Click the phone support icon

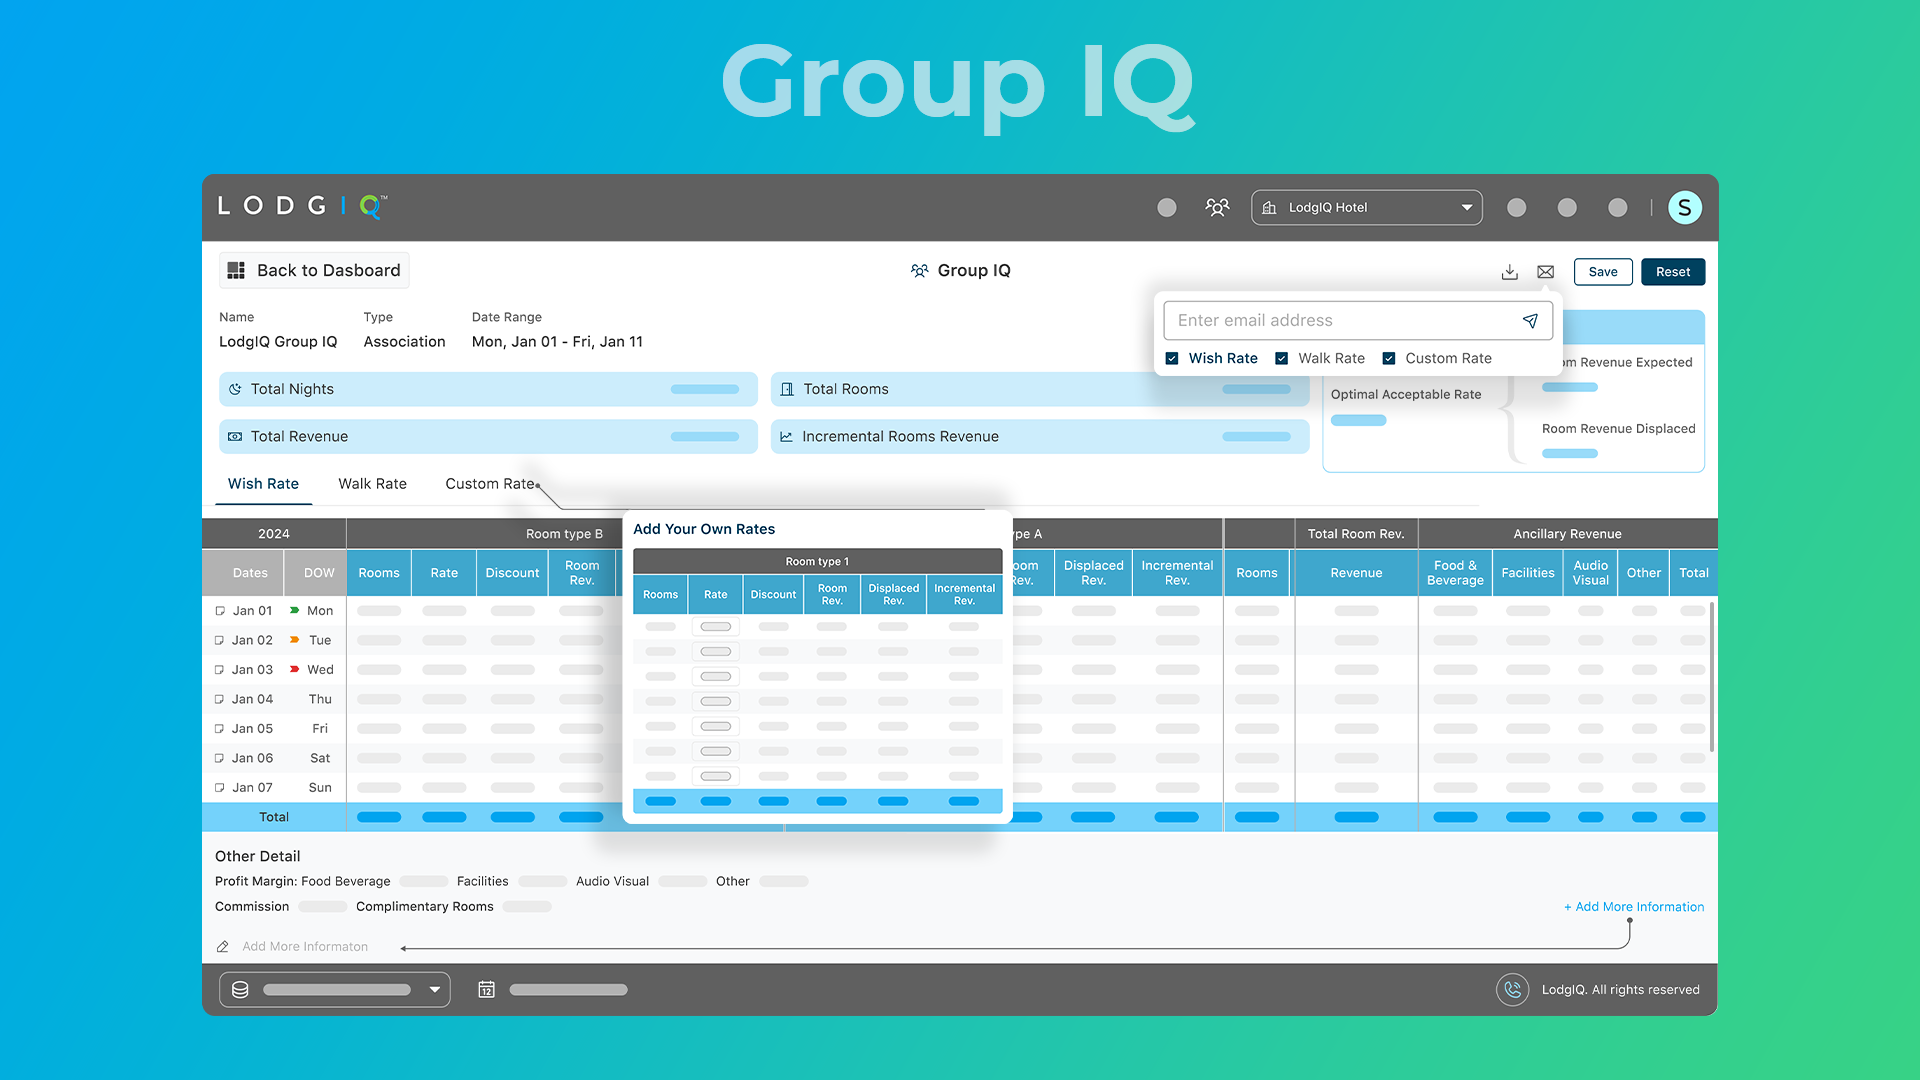pyautogui.click(x=1512, y=990)
